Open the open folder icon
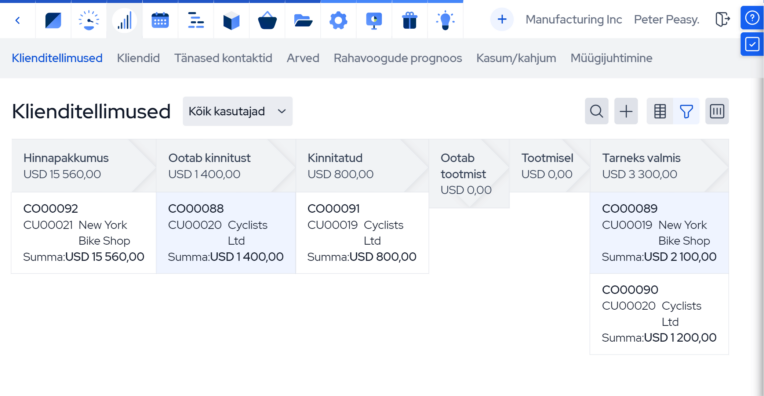The image size is (764, 396). [303, 20]
